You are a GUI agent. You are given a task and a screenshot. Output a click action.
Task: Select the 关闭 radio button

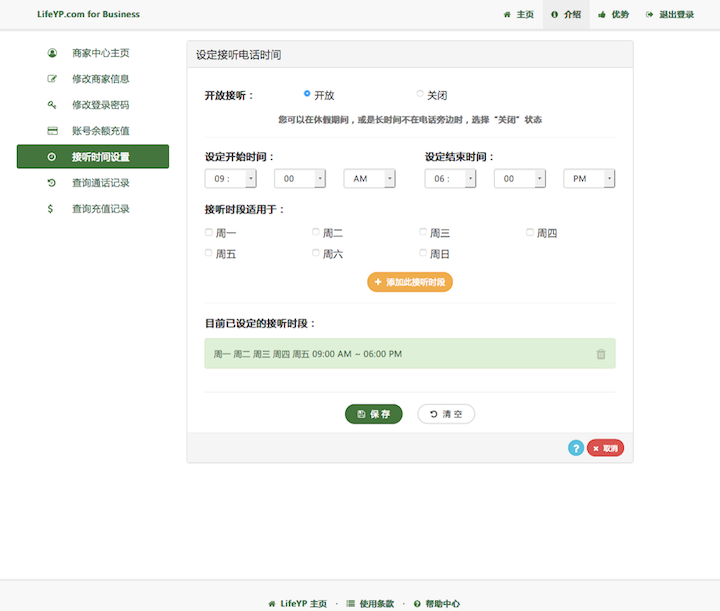(x=420, y=94)
